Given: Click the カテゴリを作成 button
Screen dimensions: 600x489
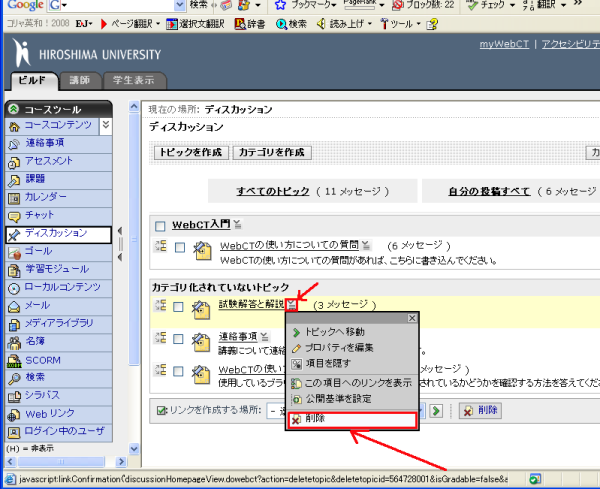Looking at the screenshot, I should coord(271,152).
